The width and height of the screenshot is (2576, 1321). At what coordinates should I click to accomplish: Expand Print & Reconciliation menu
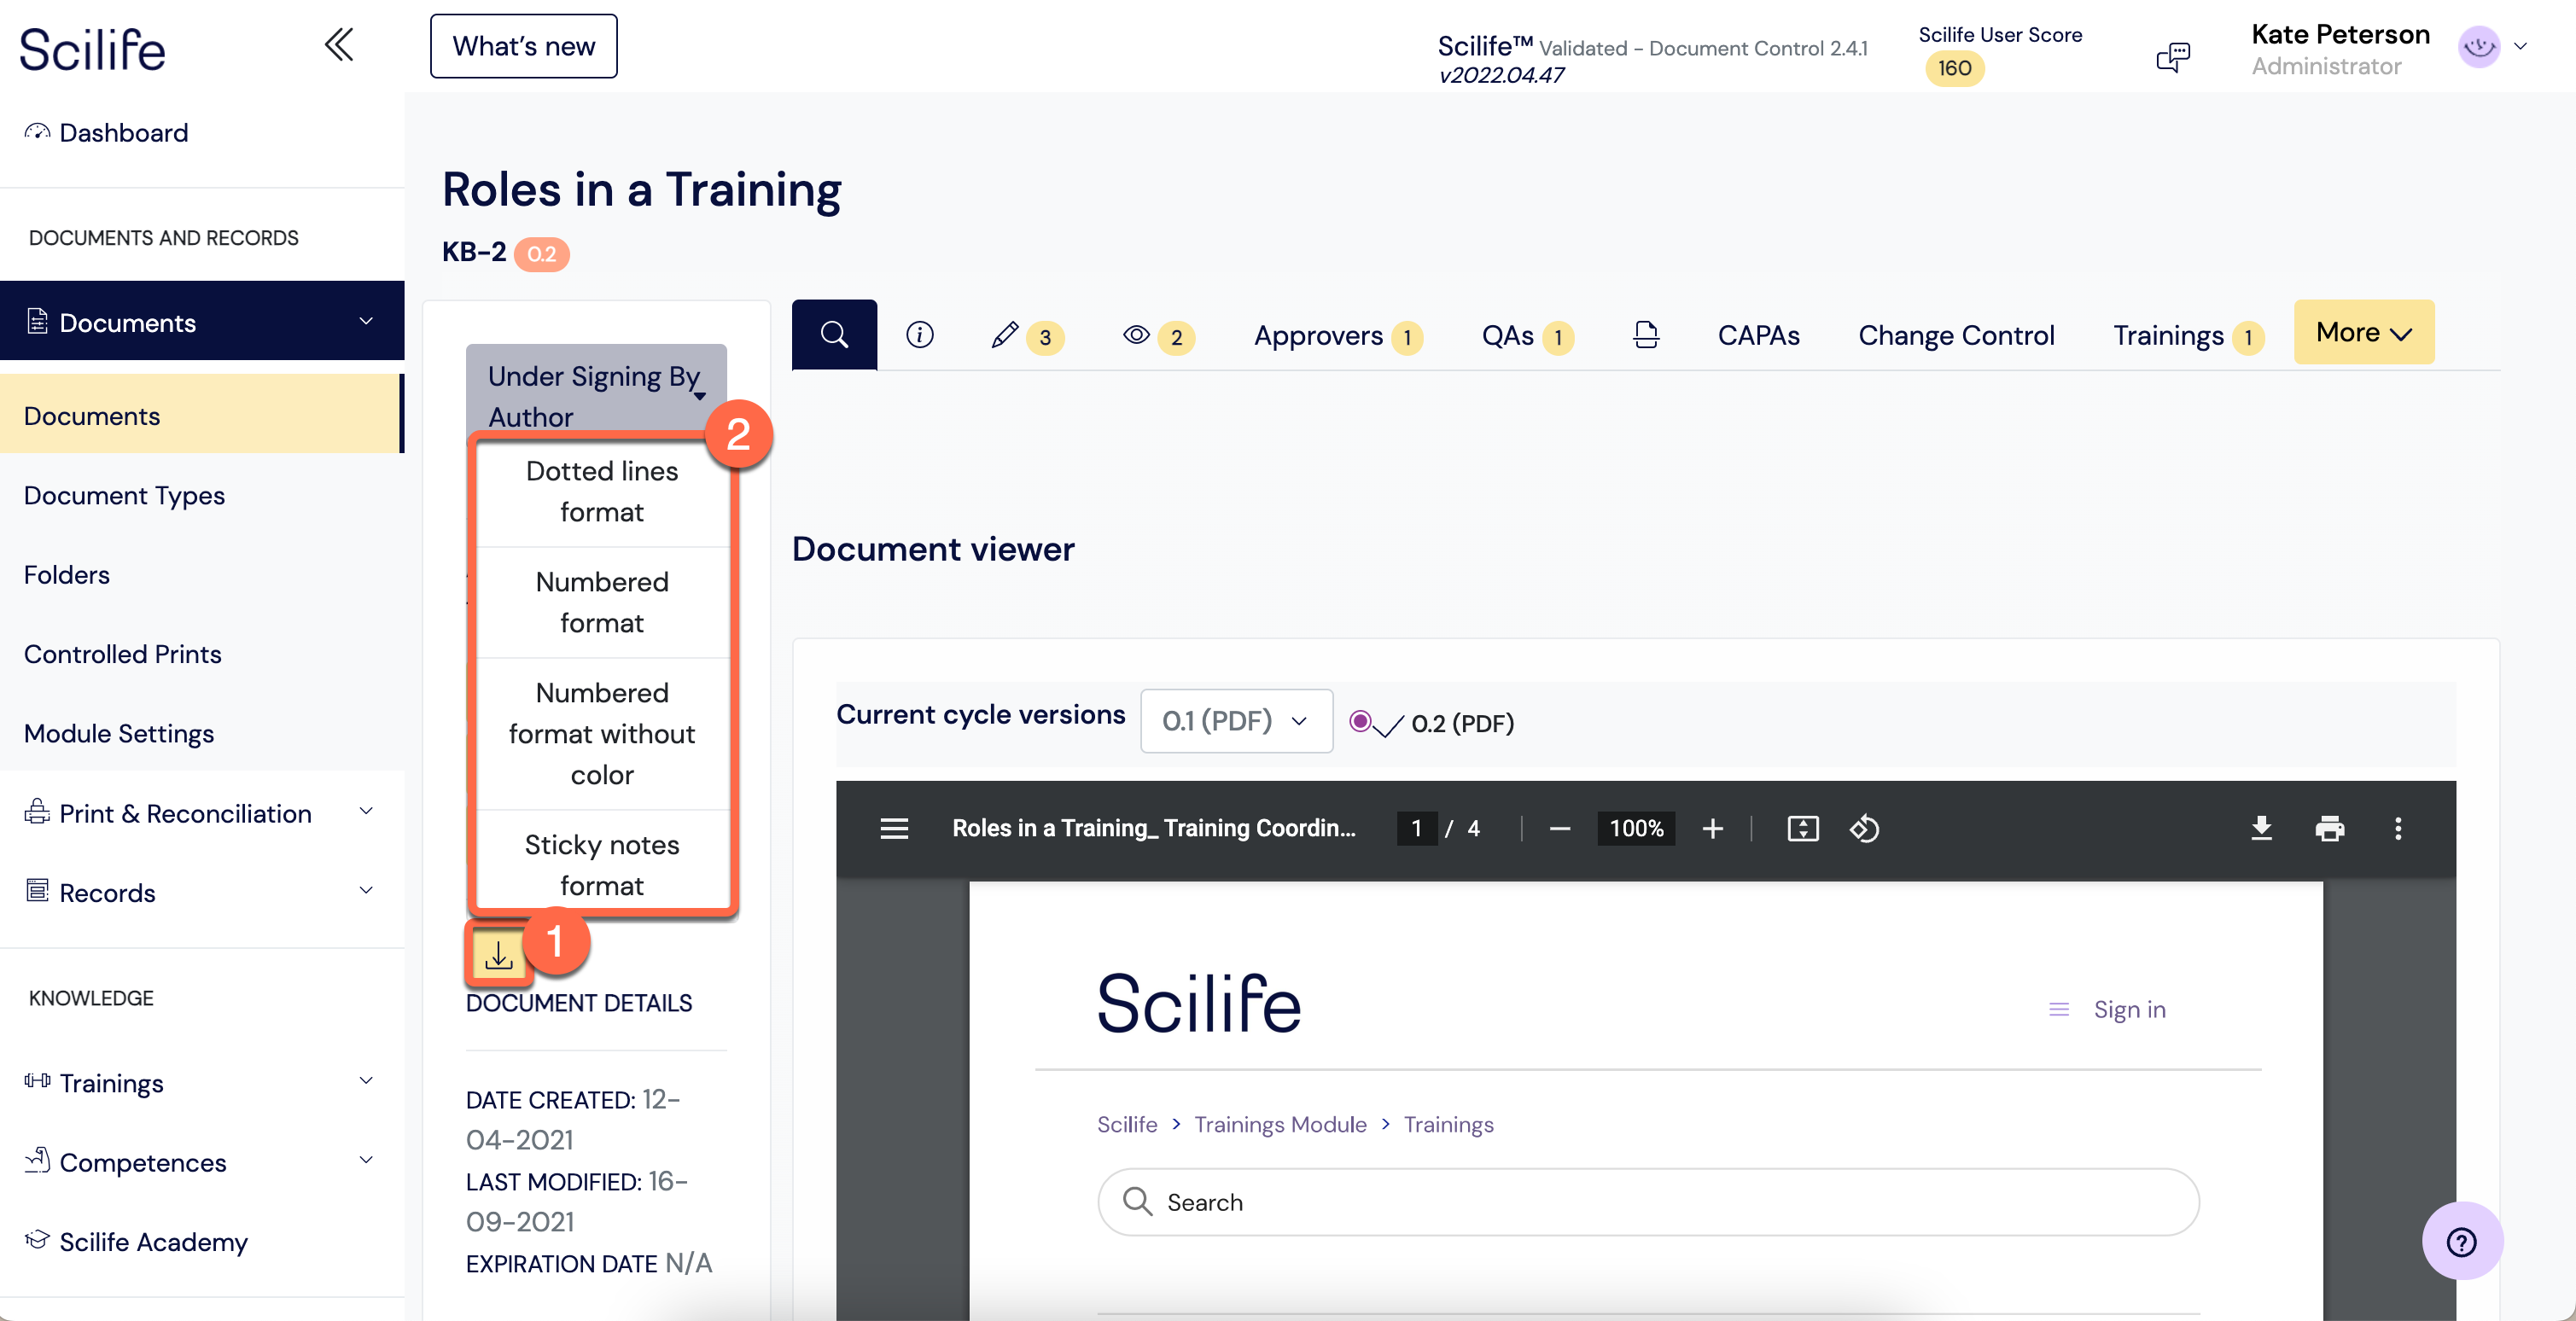(366, 811)
